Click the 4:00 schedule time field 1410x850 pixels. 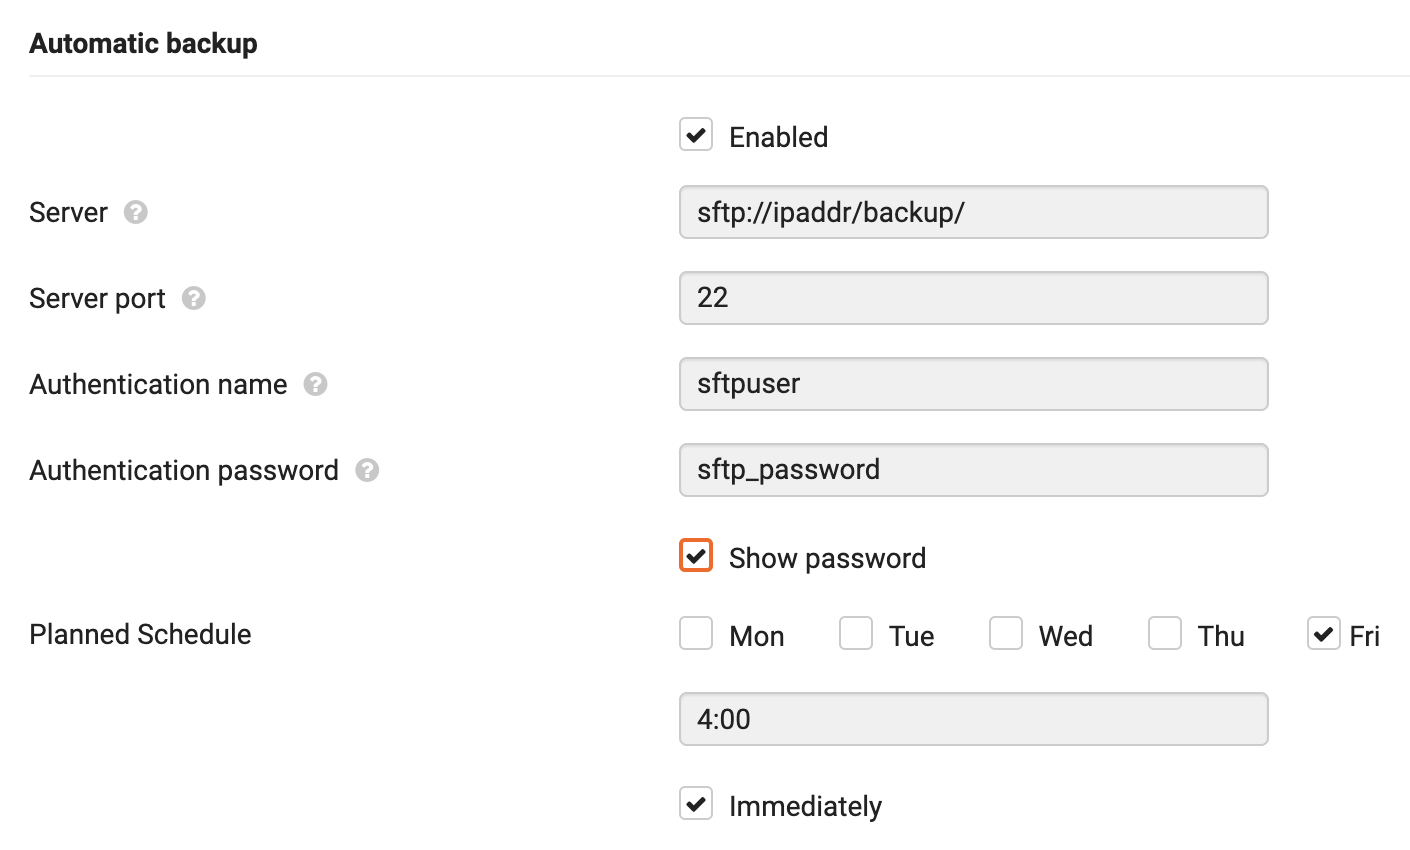point(973,718)
